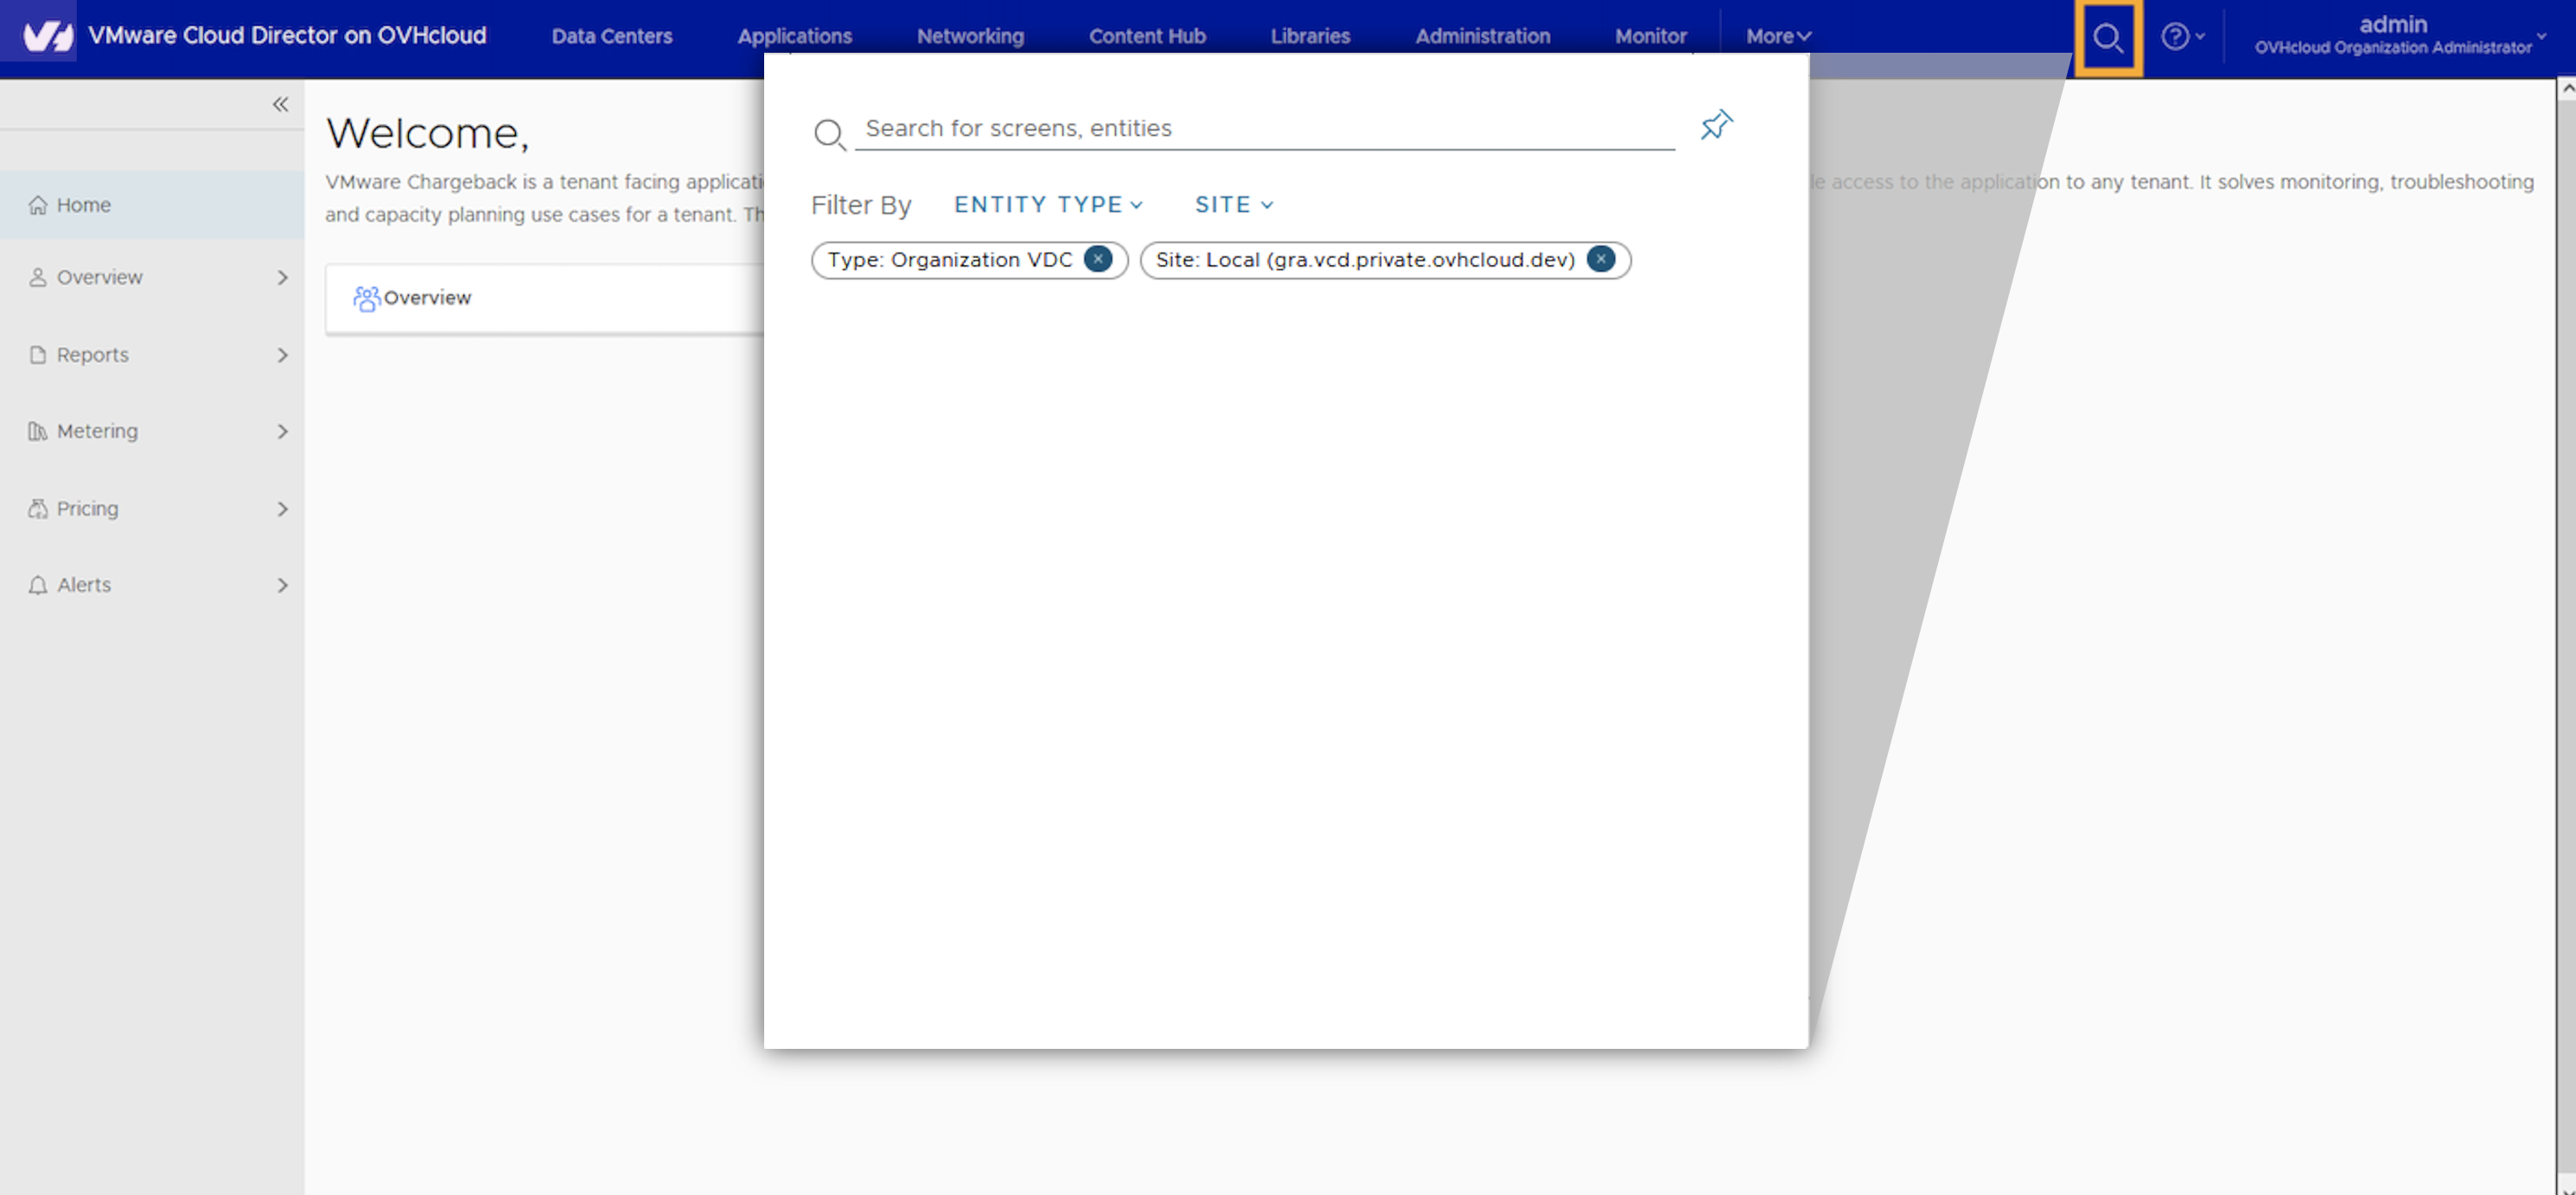Select Home in the sidebar
This screenshot has height=1195, width=2576.
[x=152, y=204]
